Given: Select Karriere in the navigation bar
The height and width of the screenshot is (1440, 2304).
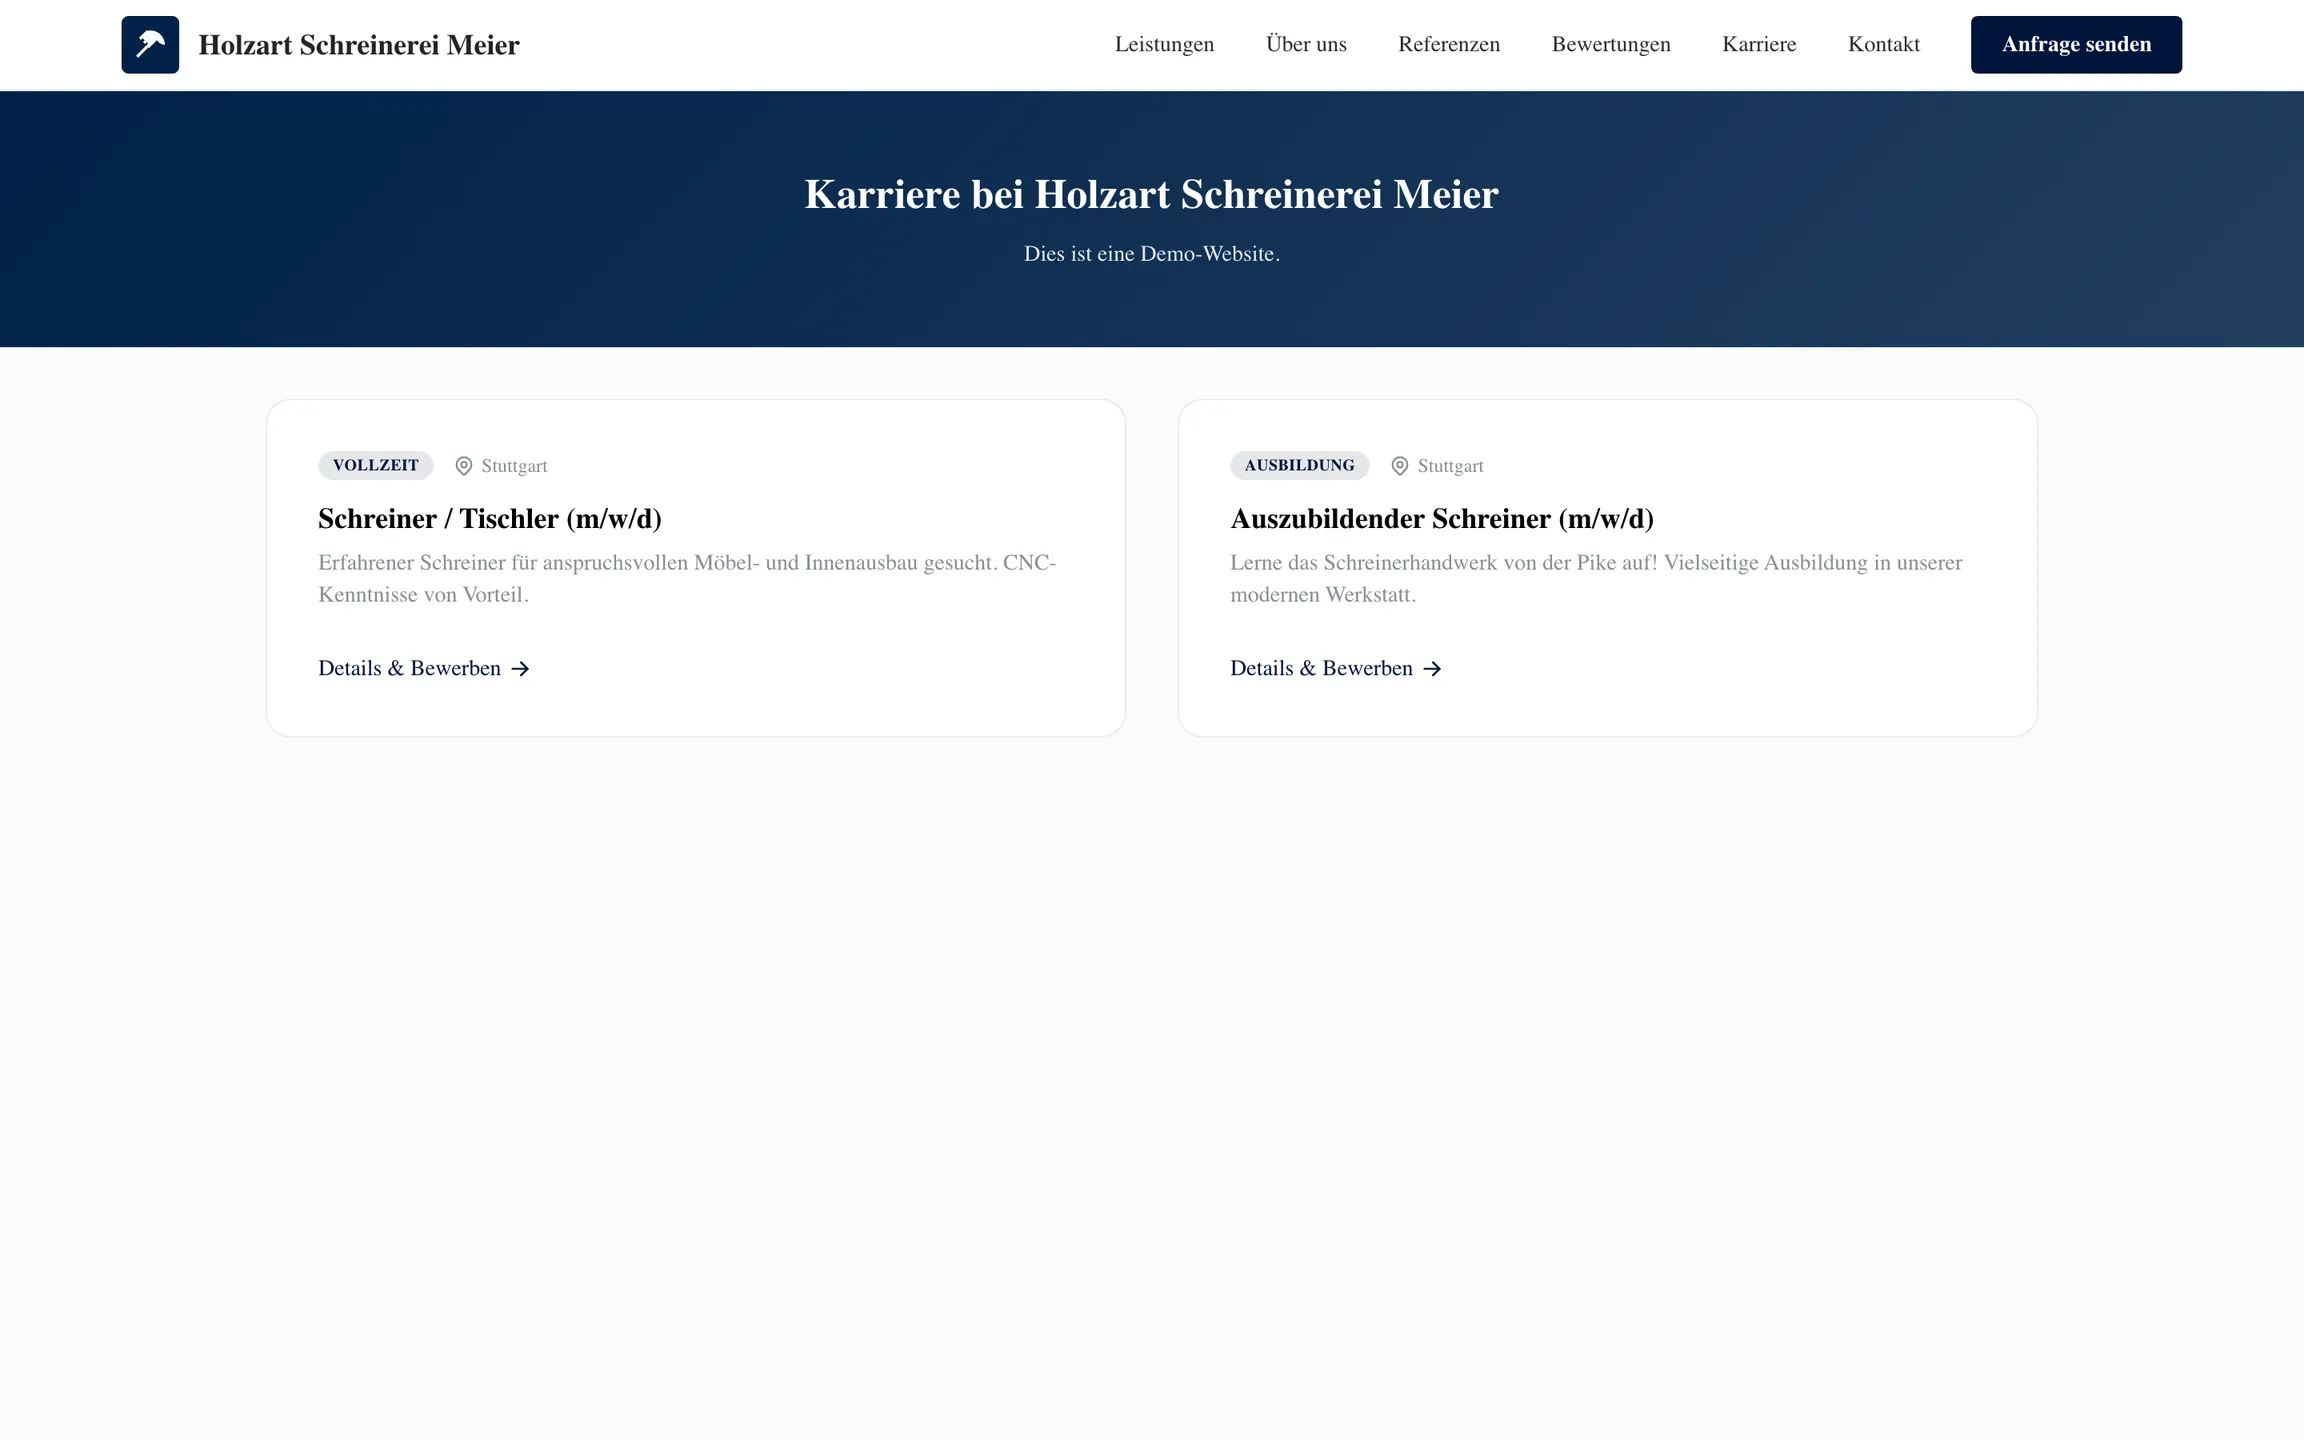Looking at the screenshot, I should pyautogui.click(x=1759, y=45).
